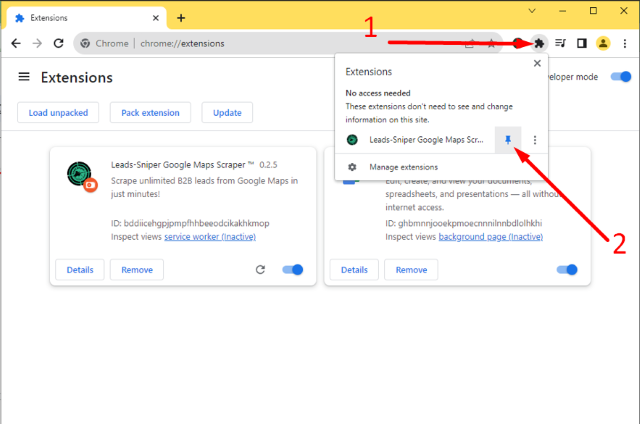Image resolution: width=640 pixels, height=424 pixels.
Task: Open more options for Leads-Sniper in popup
Action: click(535, 140)
